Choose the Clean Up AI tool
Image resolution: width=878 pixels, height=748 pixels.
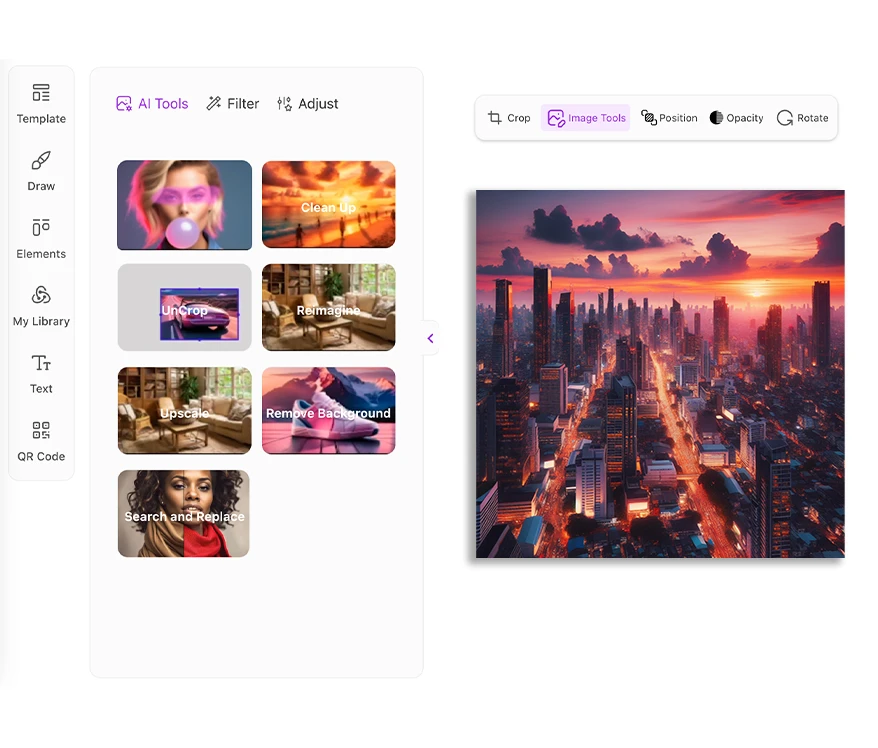click(328, 205)
